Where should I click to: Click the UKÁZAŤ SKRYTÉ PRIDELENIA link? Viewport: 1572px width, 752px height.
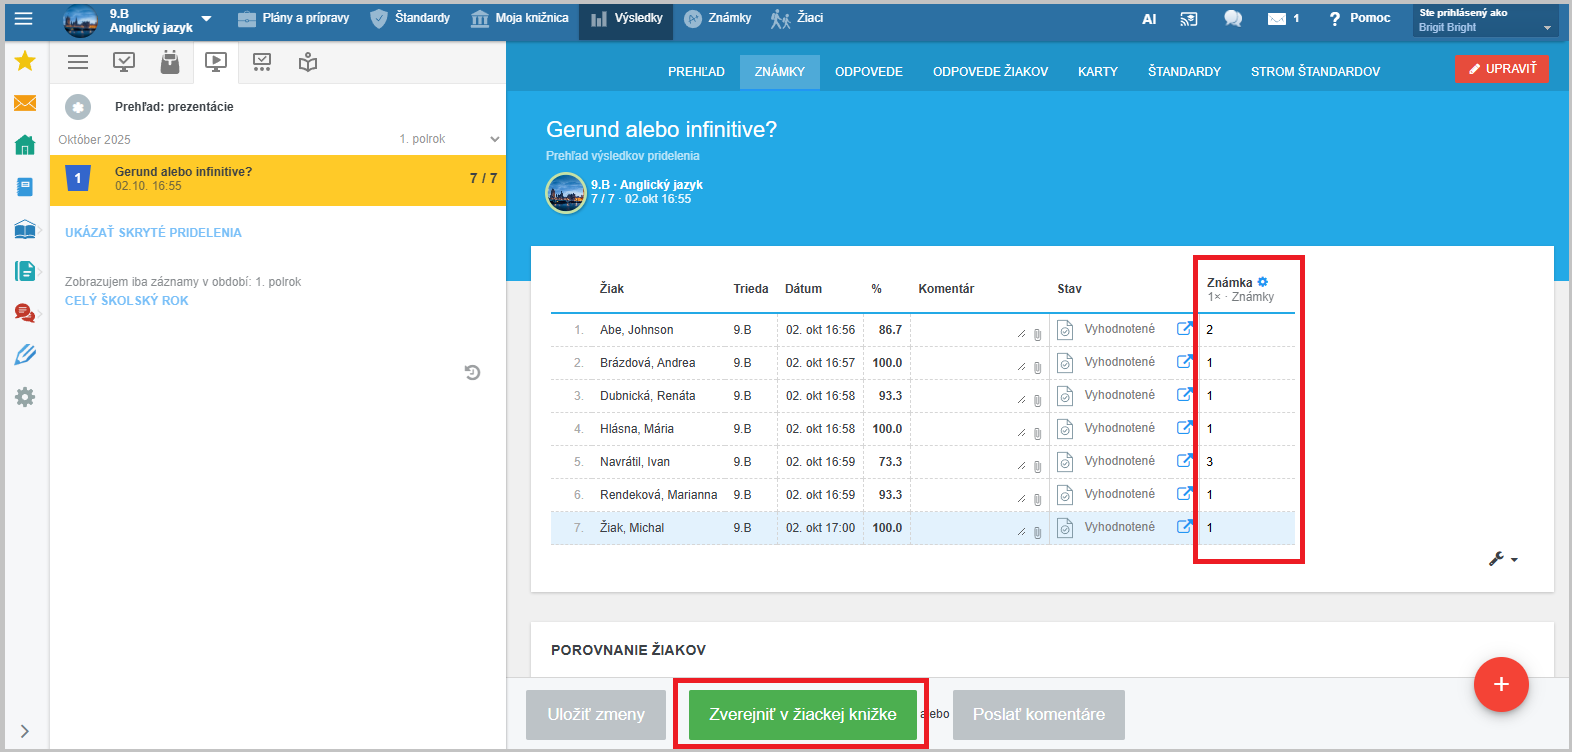[x=153, y=233]
